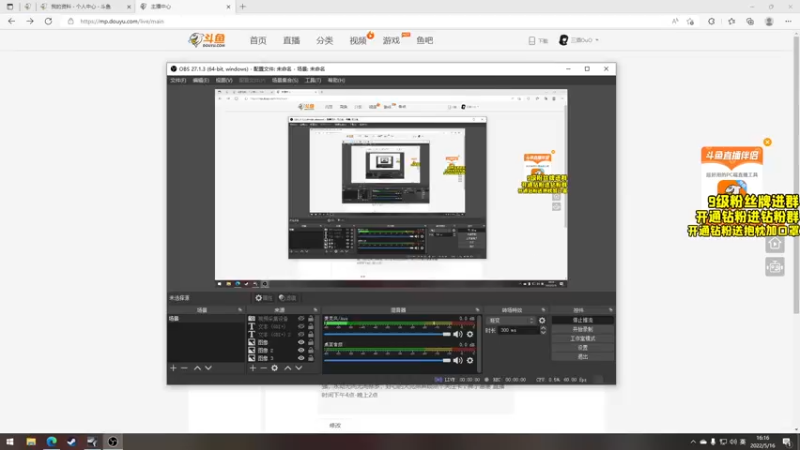This screenshot has height=450, width=800.
Task: Refresh the browser page
Action: coord(48,21)
